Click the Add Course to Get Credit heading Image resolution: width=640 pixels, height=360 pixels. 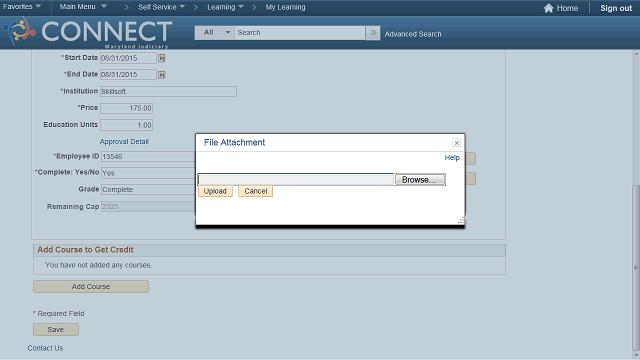click(85, 250)
